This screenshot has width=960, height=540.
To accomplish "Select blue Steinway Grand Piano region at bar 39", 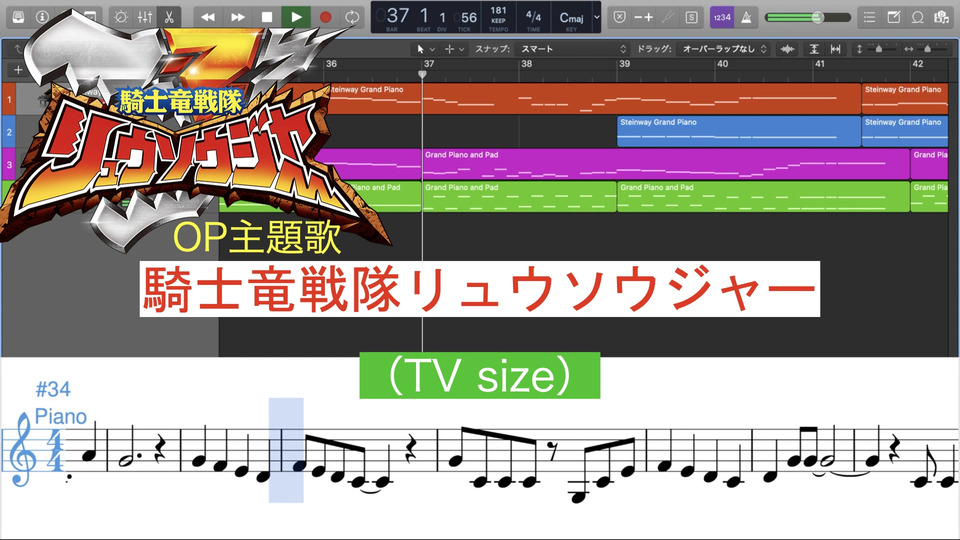I will pyautogui.click(x=739, y=131).
